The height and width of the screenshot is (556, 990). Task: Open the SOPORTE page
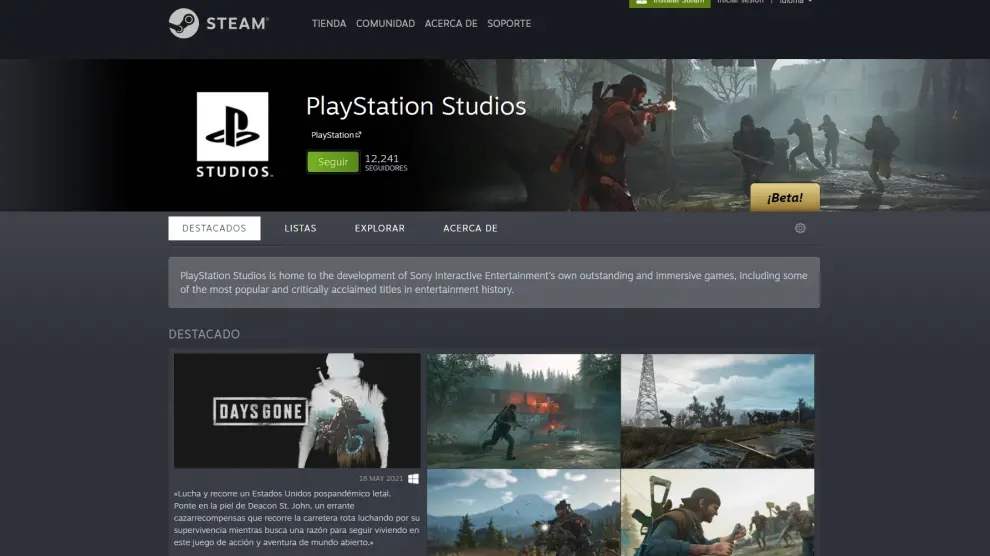click(x=509, y=23)
